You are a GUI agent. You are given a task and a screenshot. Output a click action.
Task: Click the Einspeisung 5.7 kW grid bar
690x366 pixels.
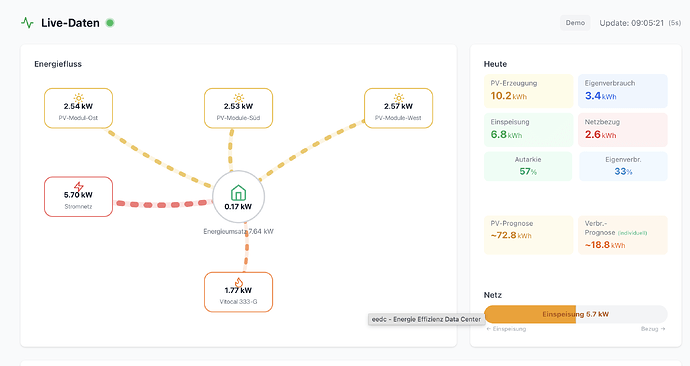click(x=576, y=315)
